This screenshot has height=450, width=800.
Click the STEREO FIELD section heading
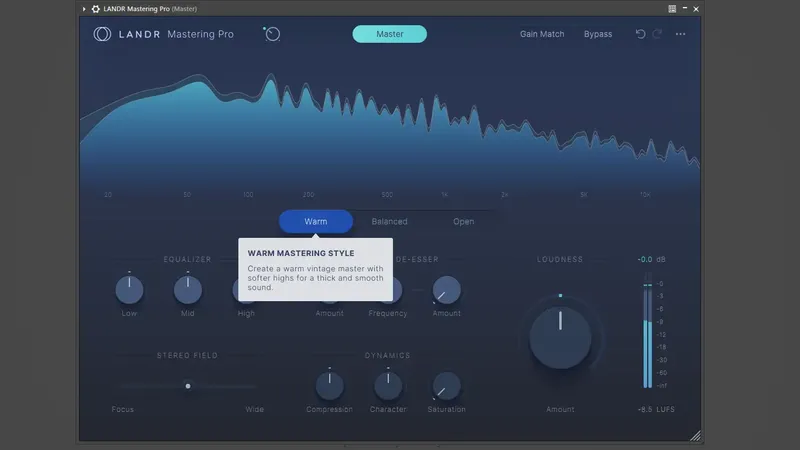coord(187,355)
